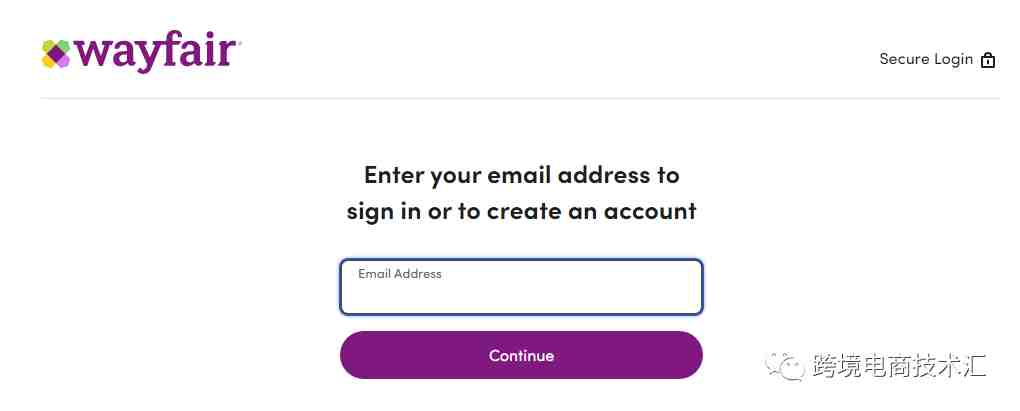Click the heading line 'Enter your email address to'

pyautogui.click(x=521, y=175)
